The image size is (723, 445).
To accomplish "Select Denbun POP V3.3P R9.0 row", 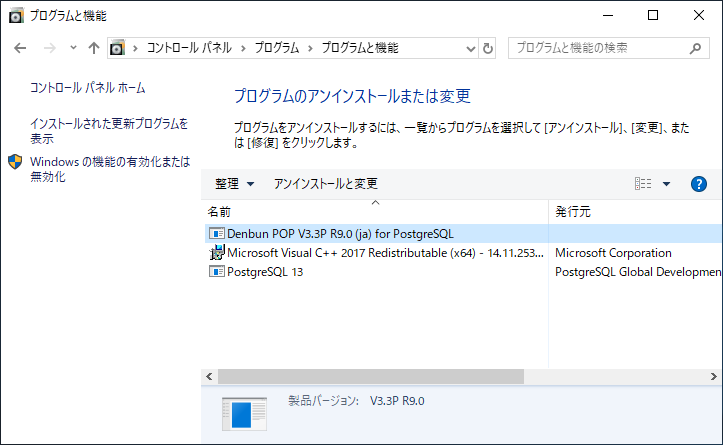I will [463, 234].
